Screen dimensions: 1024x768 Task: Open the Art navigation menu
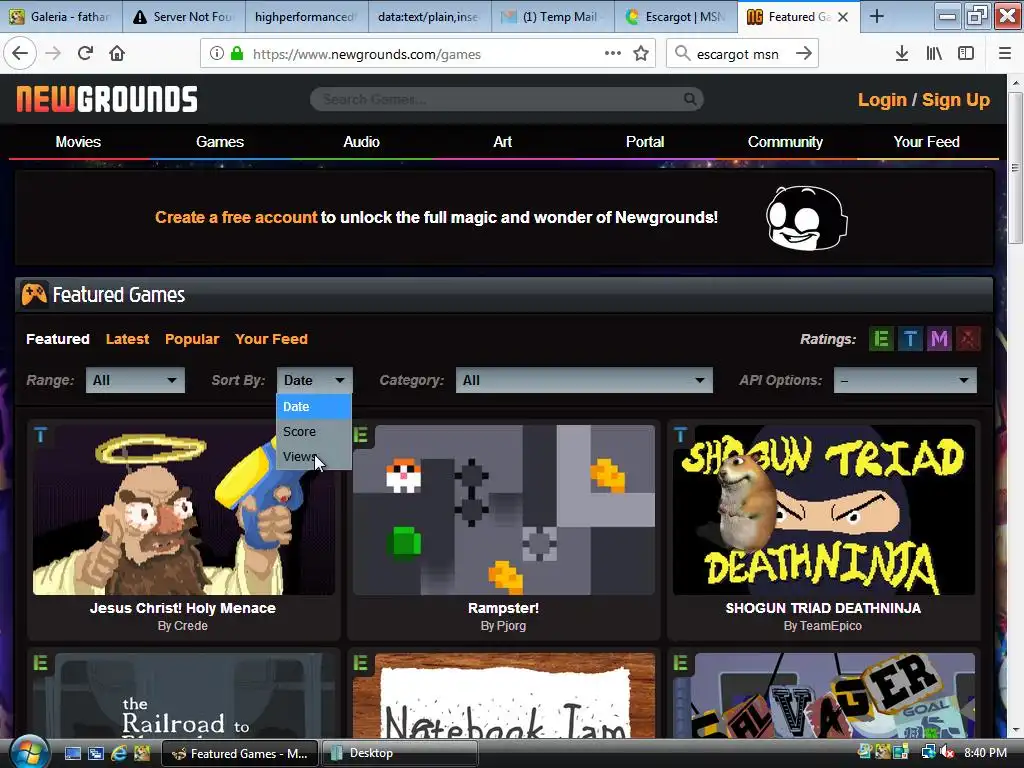point(503,142)
